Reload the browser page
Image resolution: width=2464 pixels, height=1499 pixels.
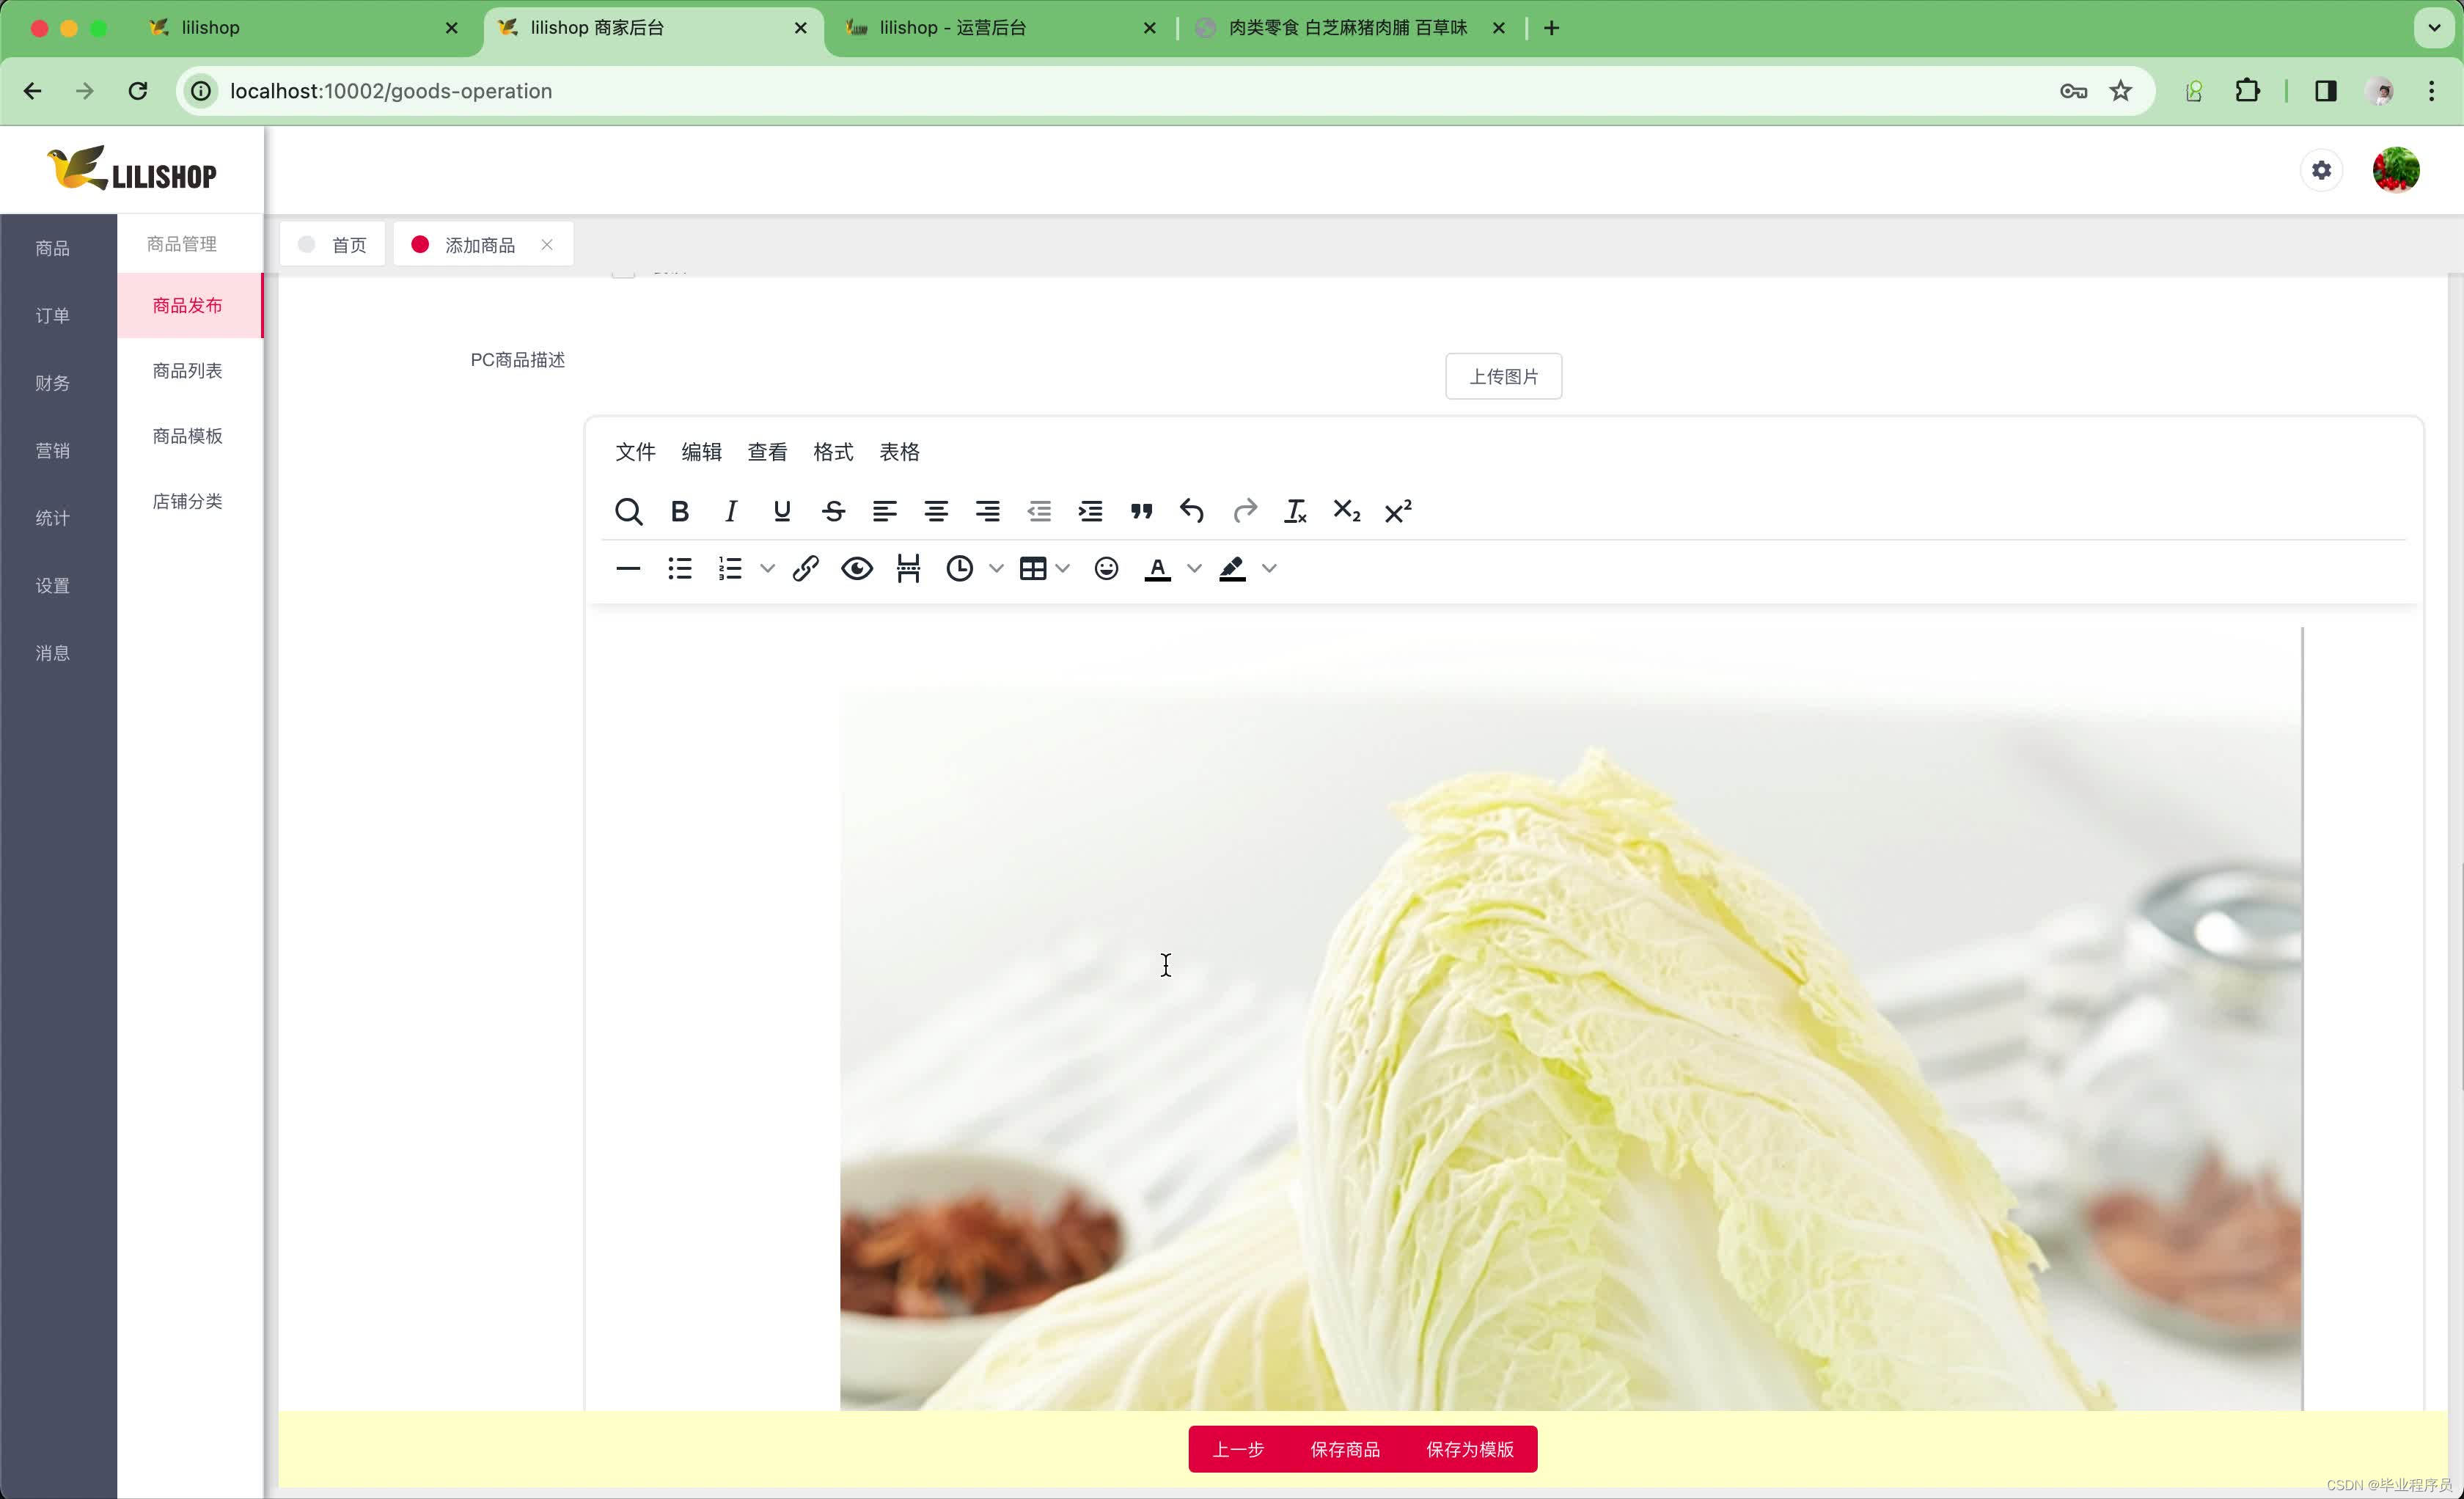(x=138, y=91)
